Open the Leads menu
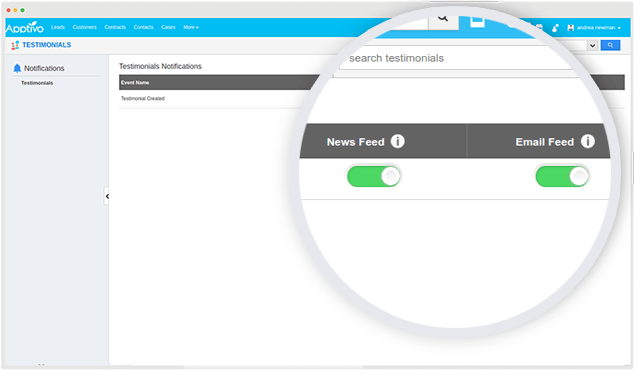 [58, 27]
